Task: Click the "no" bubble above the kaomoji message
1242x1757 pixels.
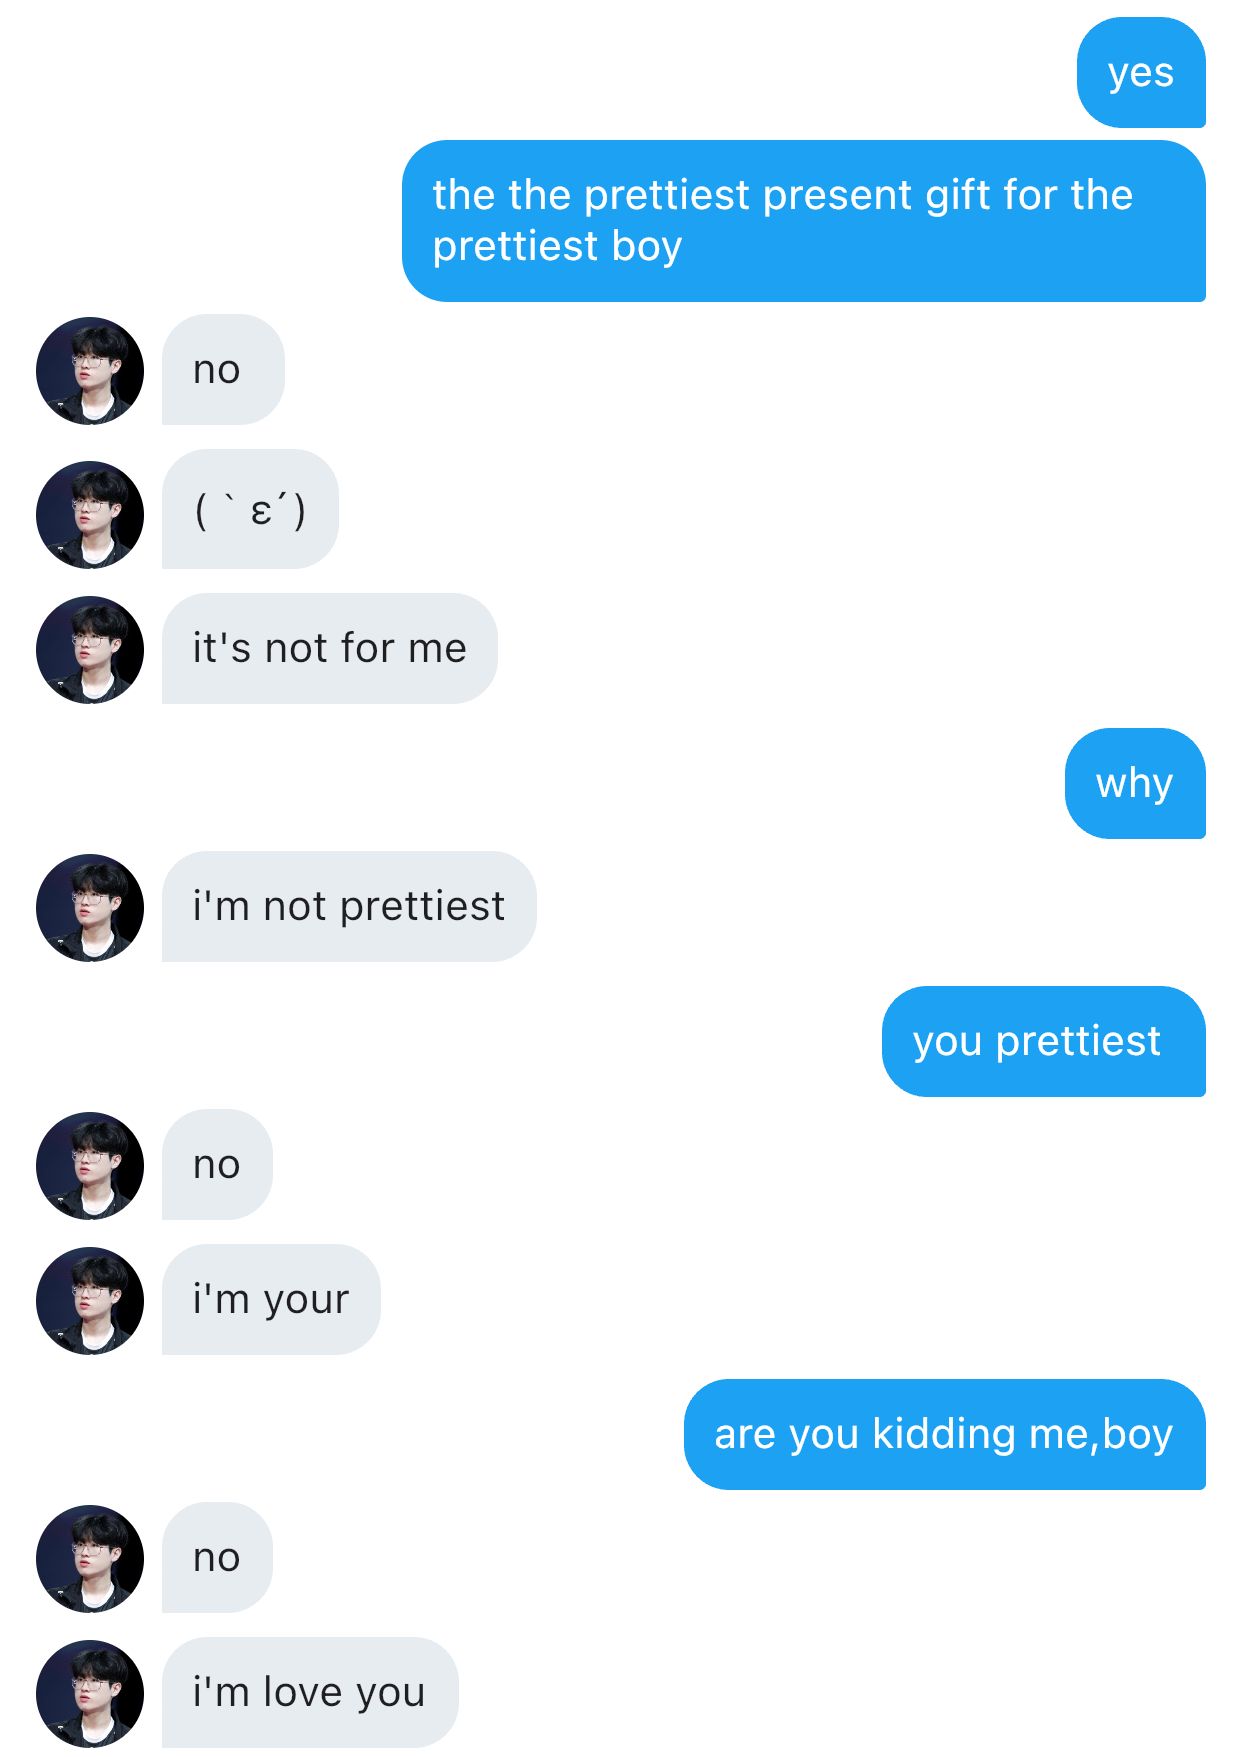Action: (x=223, y=370)
